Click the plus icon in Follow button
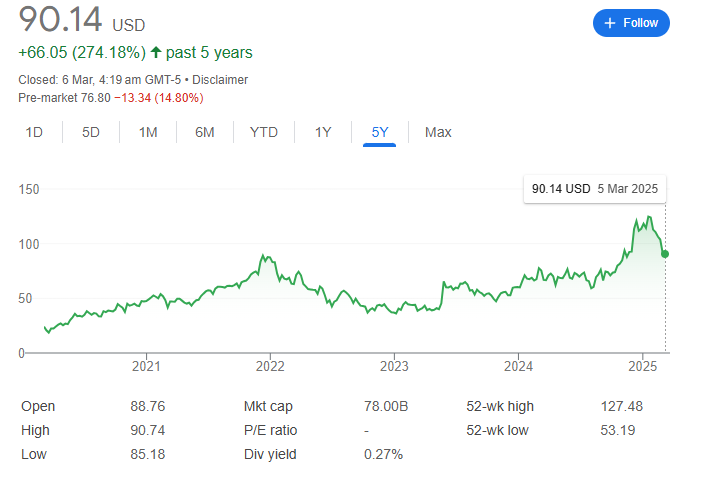This screenshot has height=478, width=702. click(610, 23)
